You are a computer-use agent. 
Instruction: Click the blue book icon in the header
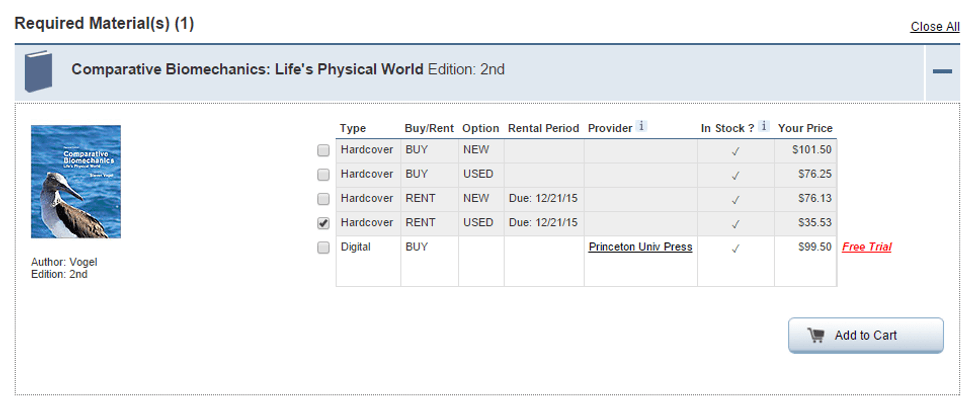pyautogui.click(x=38, y=71)
